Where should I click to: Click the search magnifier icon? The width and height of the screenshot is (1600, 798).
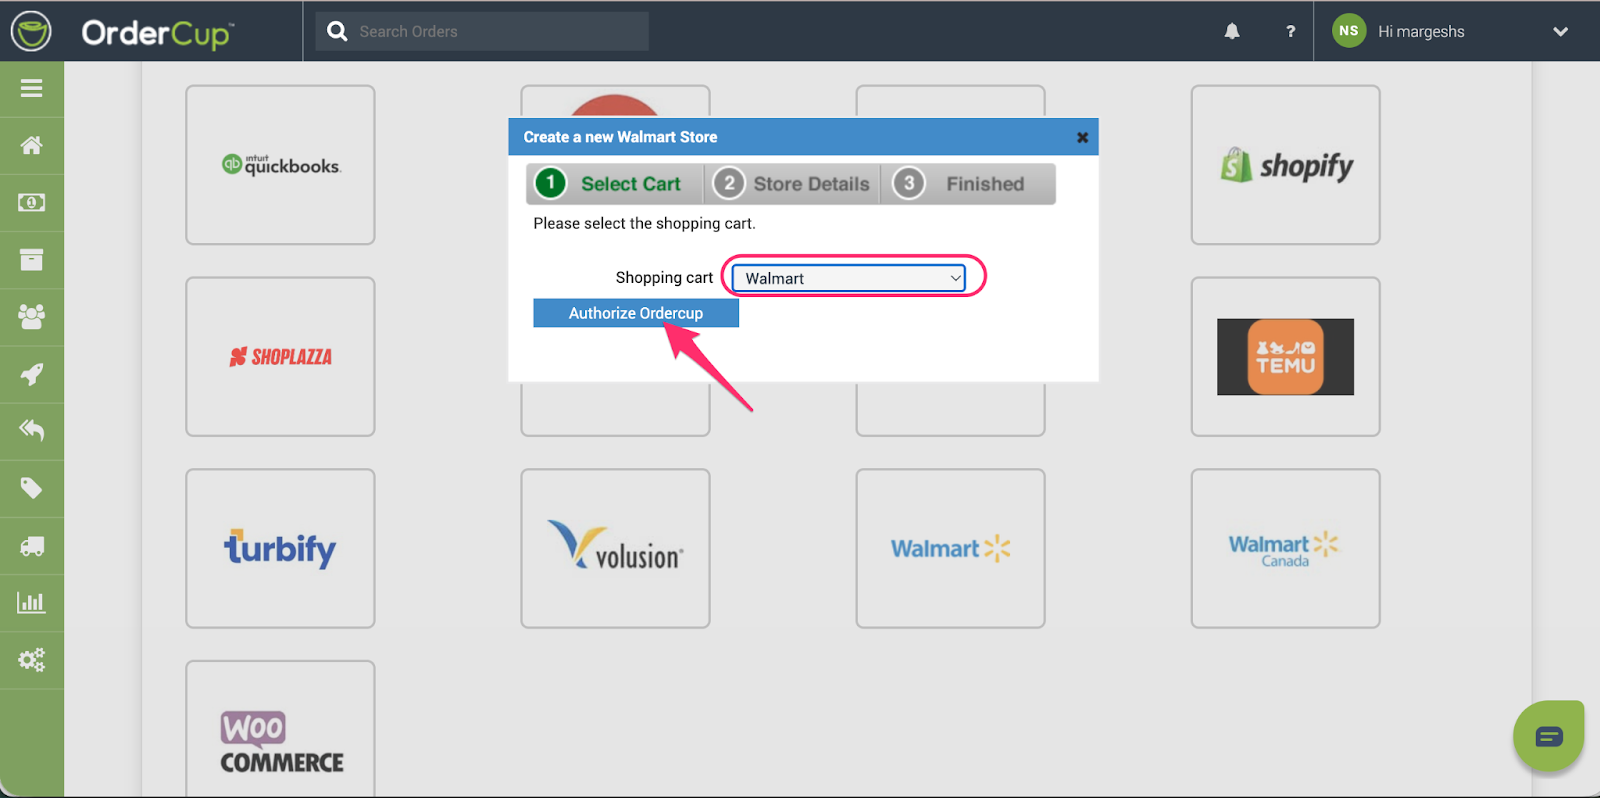tap(338, 32)
